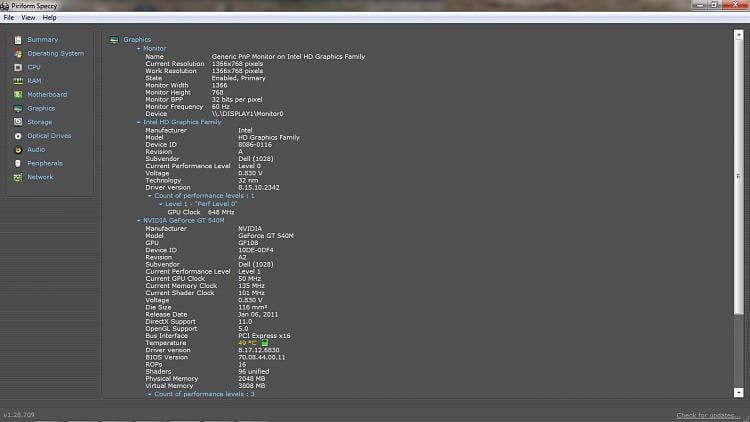The height and width of the screenshot is (422, 750).
Task: Select the Physical Memory 2048 MB value
Action: [x=252, y=378]
